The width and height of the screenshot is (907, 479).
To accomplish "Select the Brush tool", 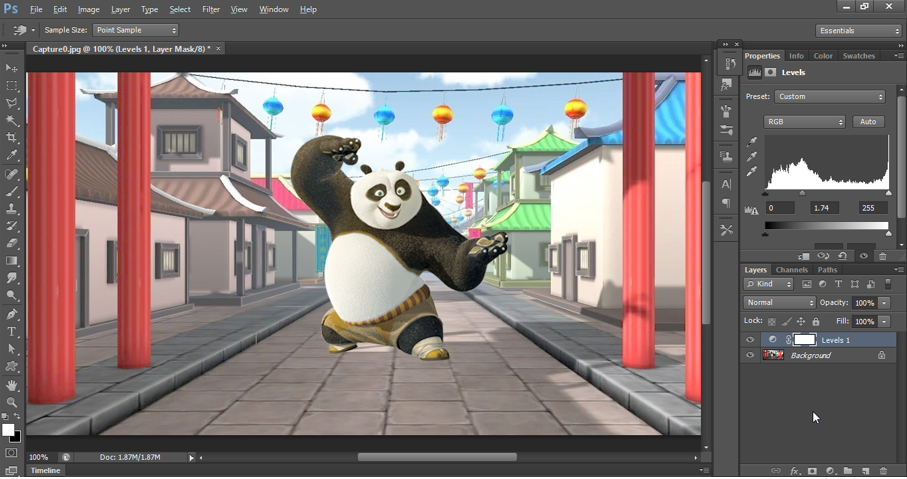I will tap(12, 191).
